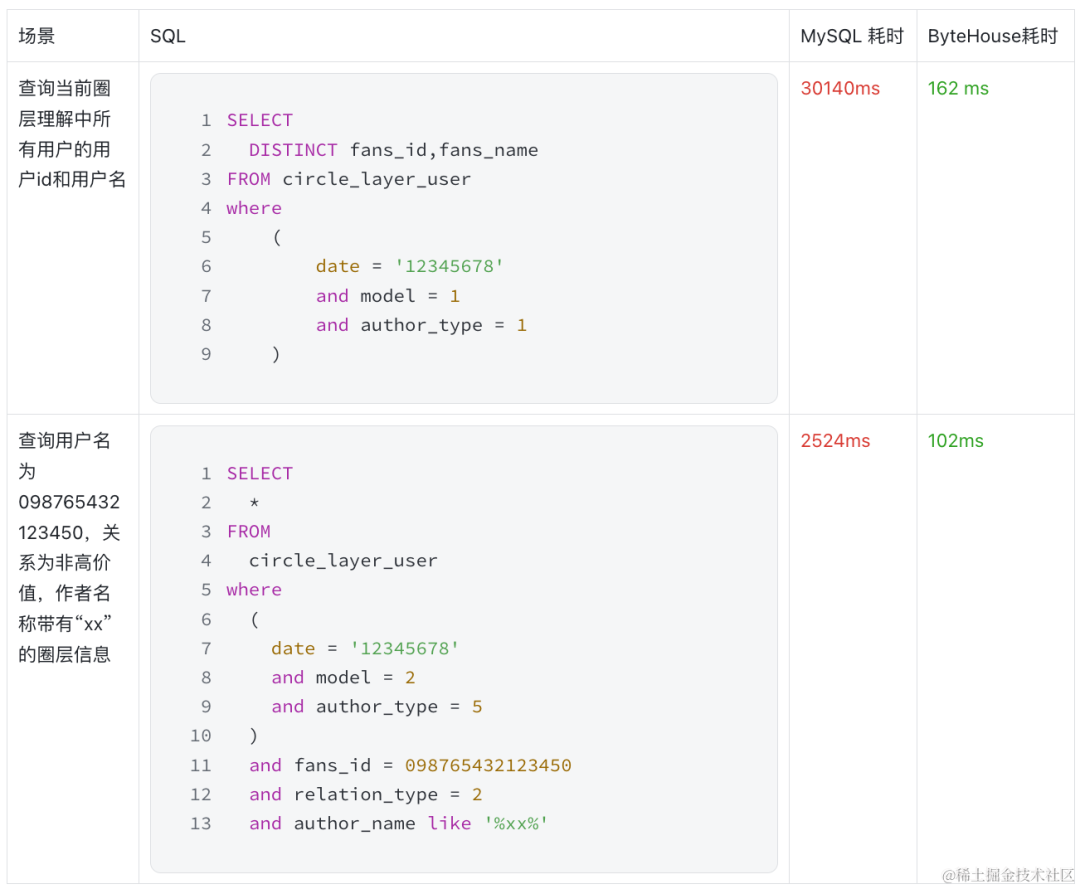Click the fans_id = 098765432123450 condition line
1080x889 pixels.
click(410, 765)
